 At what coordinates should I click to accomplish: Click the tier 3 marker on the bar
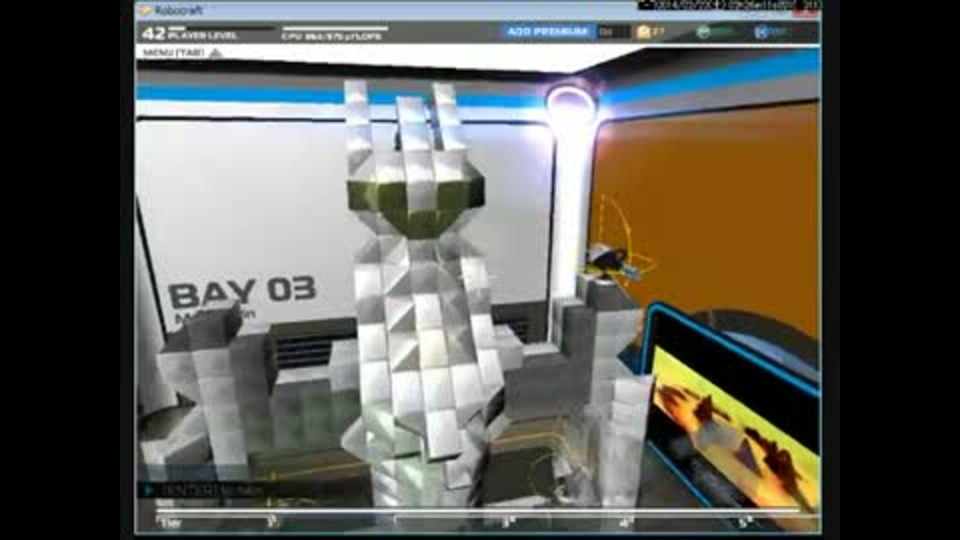[508, 522]
